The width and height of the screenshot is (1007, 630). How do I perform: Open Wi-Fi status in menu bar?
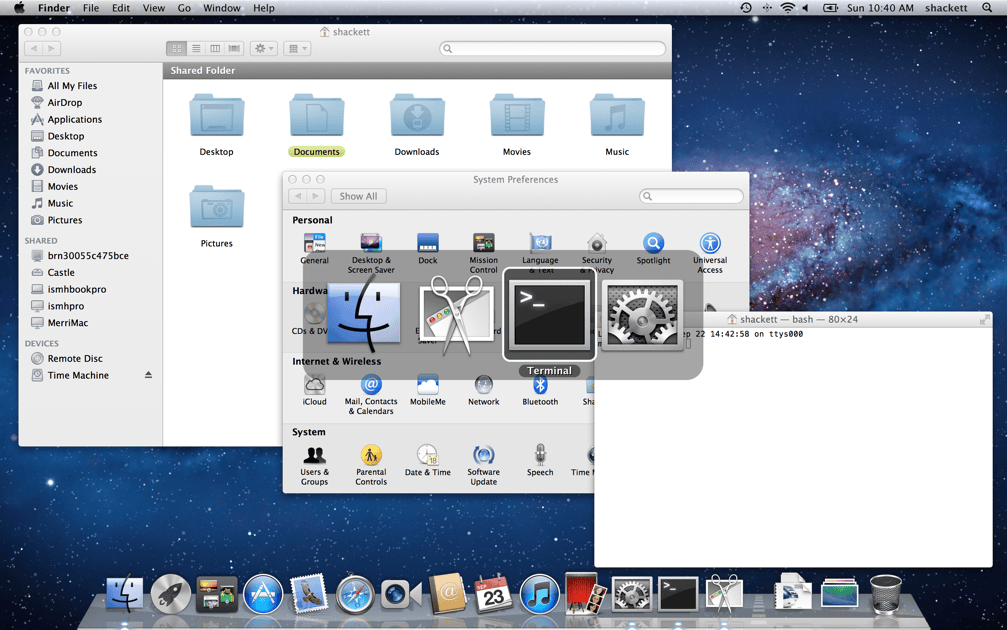(787, 8)
